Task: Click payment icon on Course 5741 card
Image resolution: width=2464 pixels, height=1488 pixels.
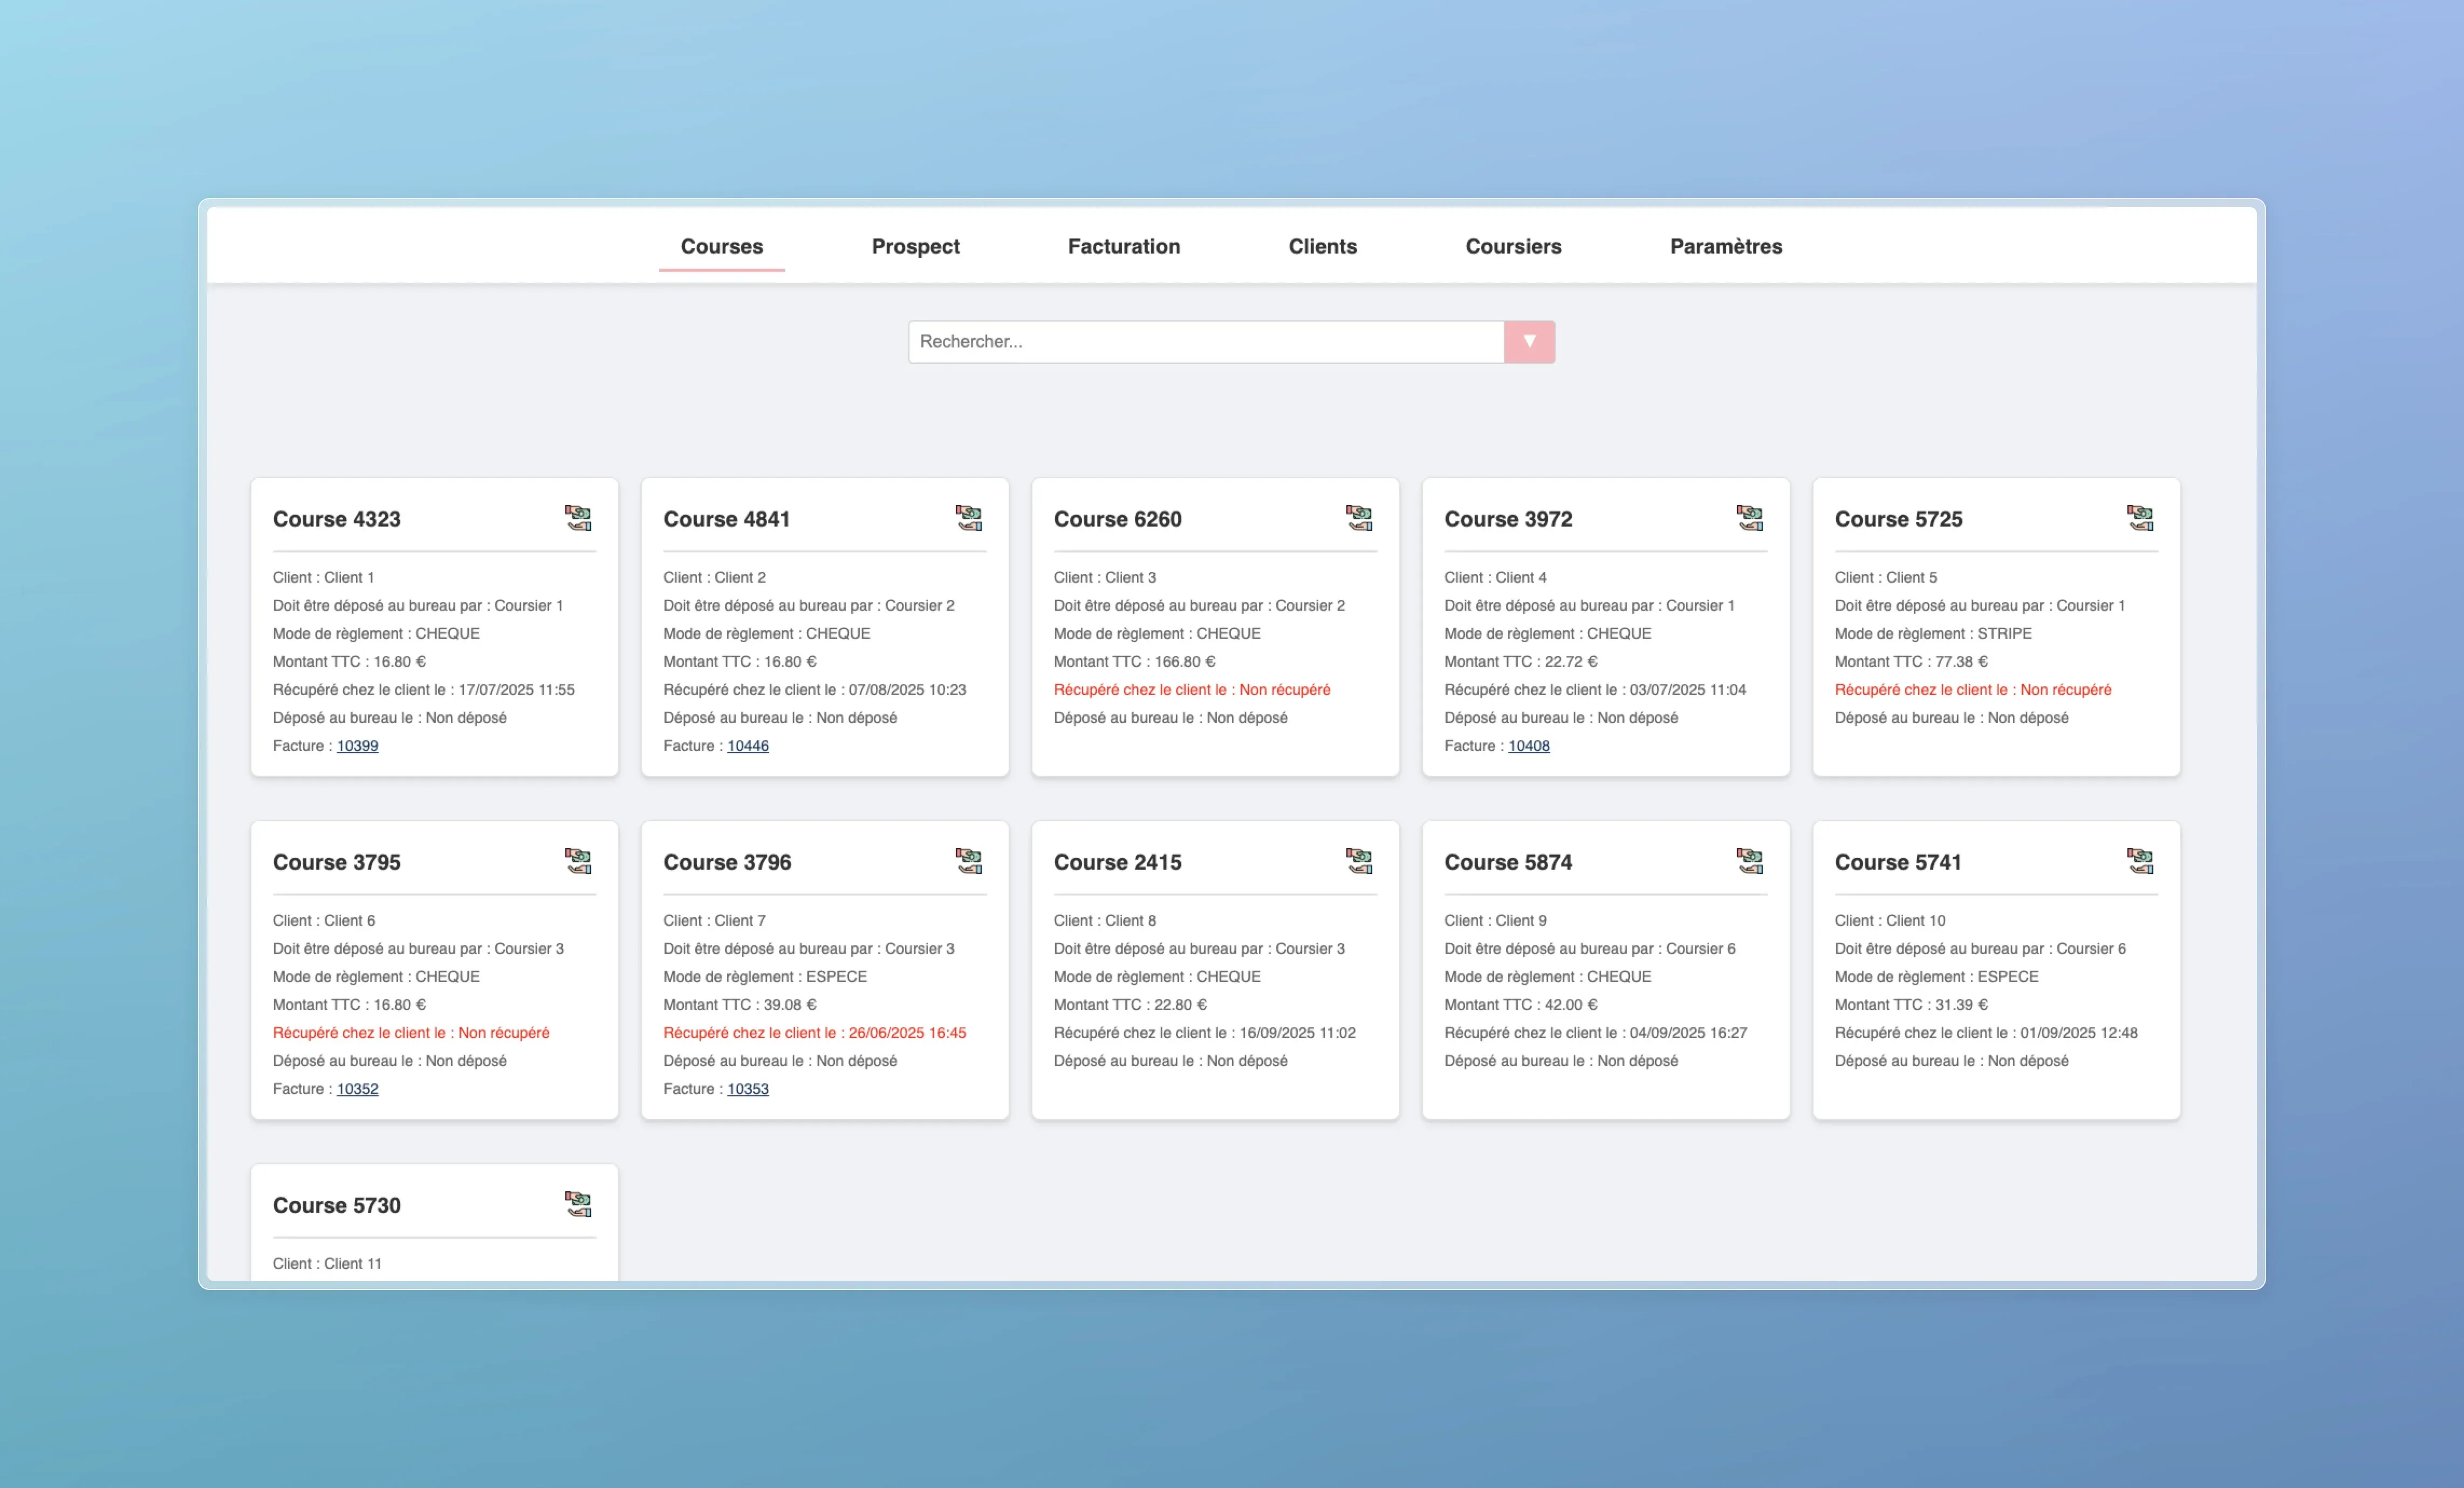Action: point(2140,861)
